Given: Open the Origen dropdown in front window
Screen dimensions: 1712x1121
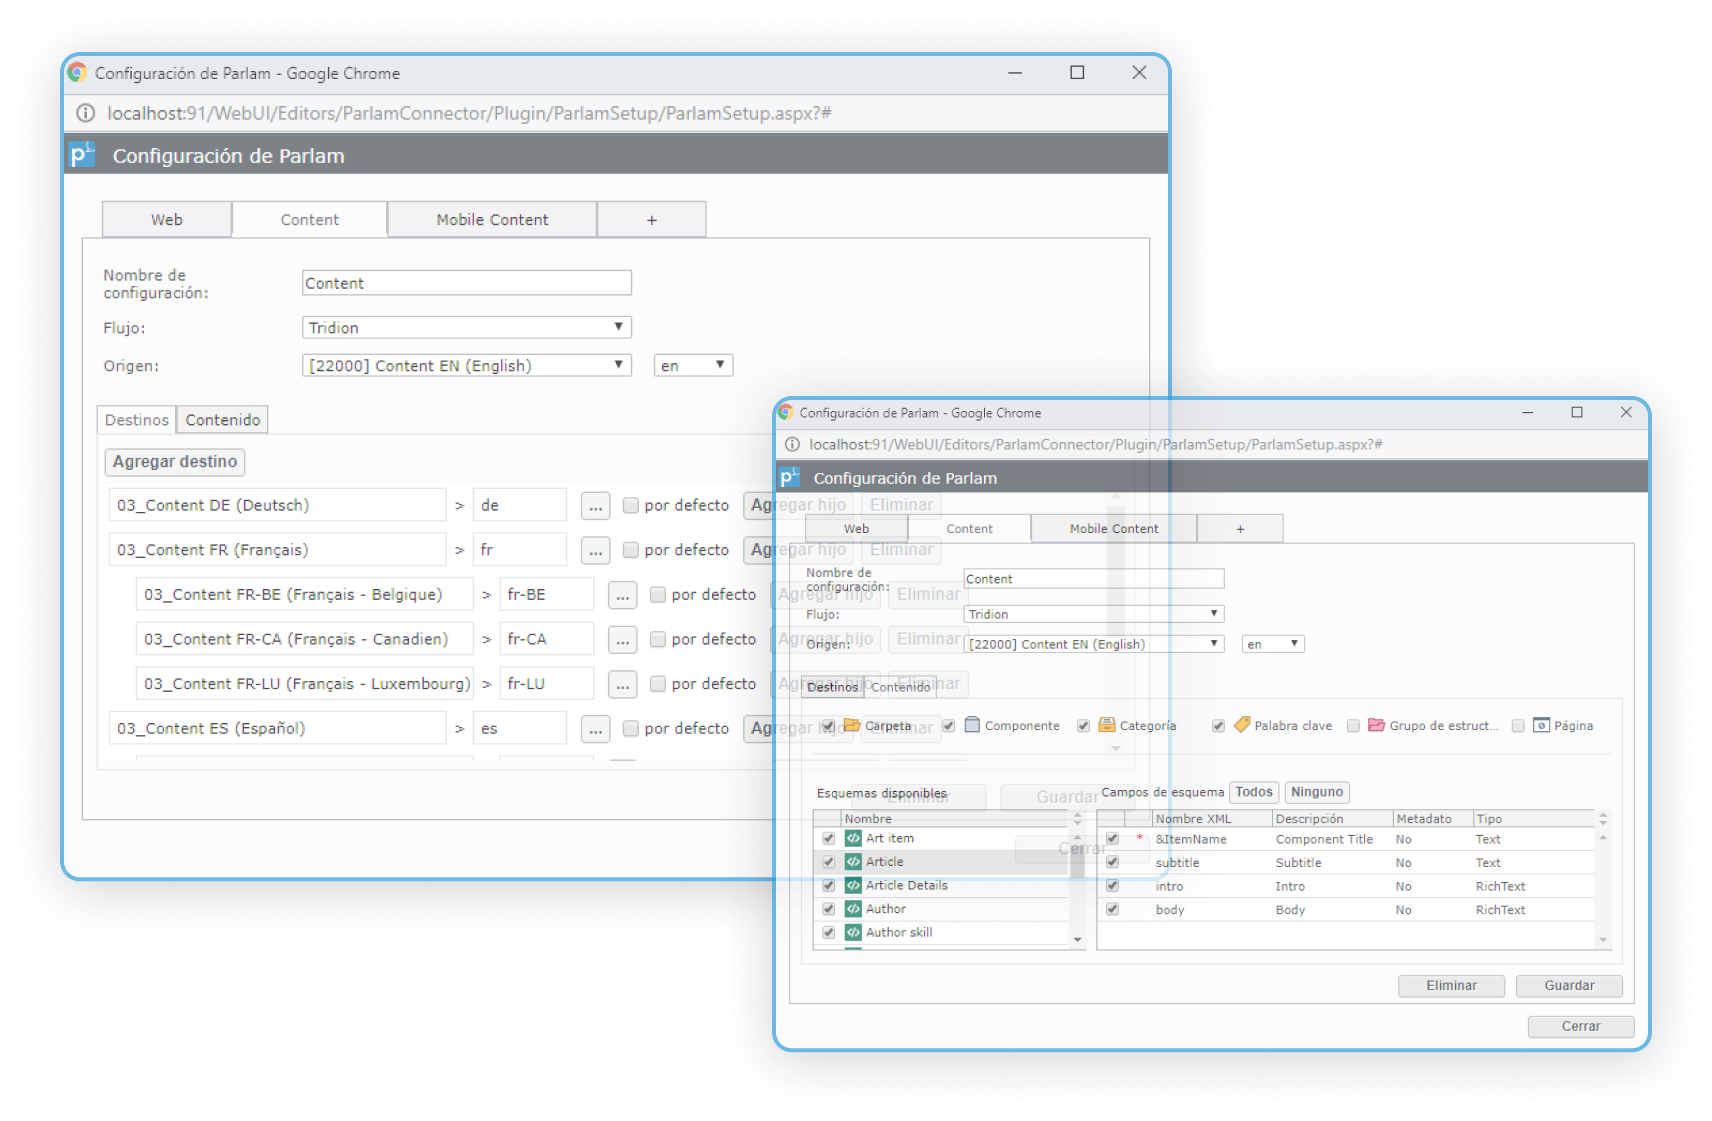Looking at the screenshot, I should click(1094, 644).
